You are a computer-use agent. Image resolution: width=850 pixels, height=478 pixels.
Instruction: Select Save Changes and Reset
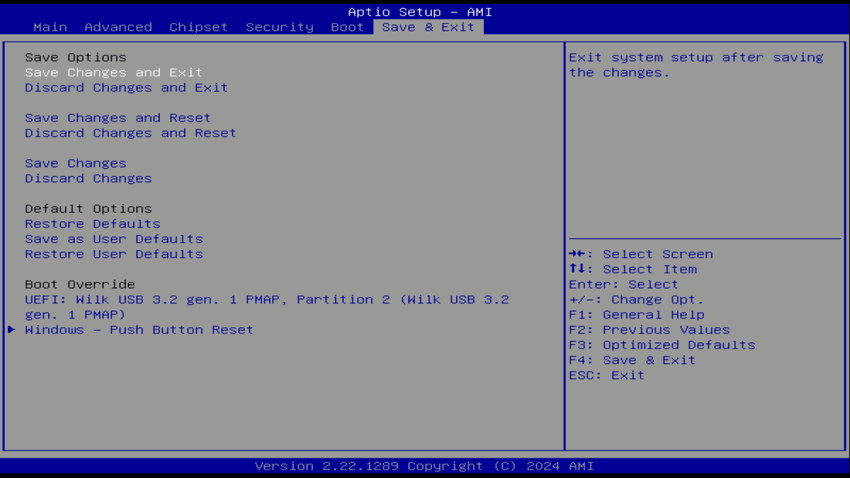point(118,118)
